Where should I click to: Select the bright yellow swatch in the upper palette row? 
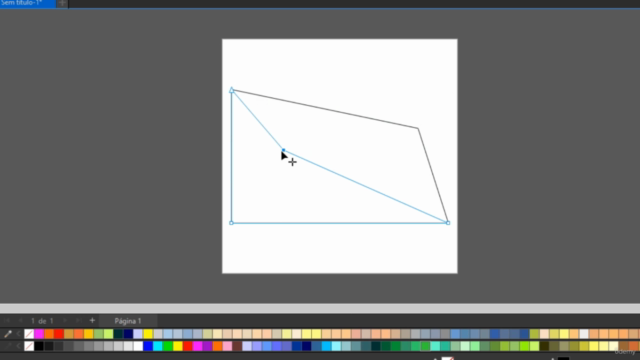tap(148, 334)
